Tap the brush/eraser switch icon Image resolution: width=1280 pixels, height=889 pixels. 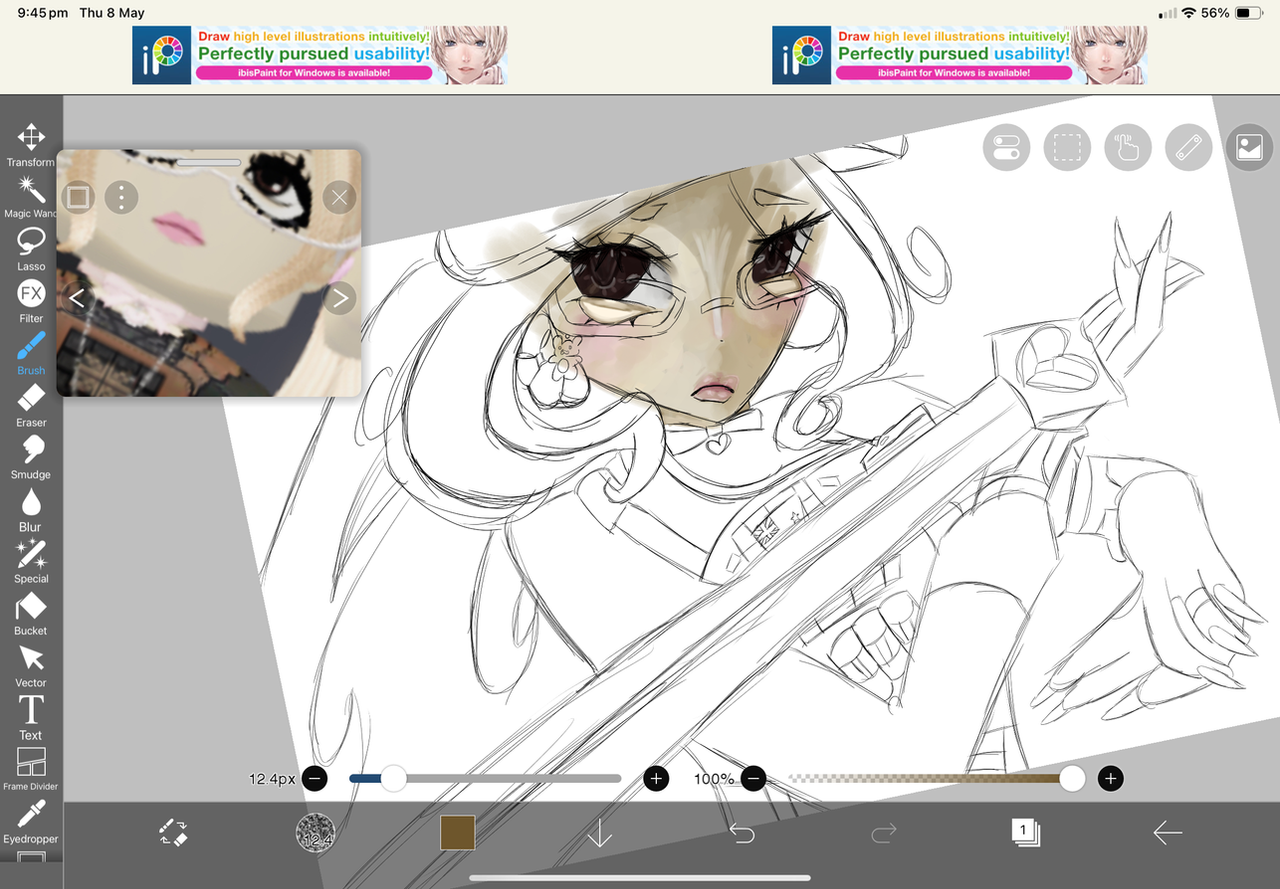point(173,832)
